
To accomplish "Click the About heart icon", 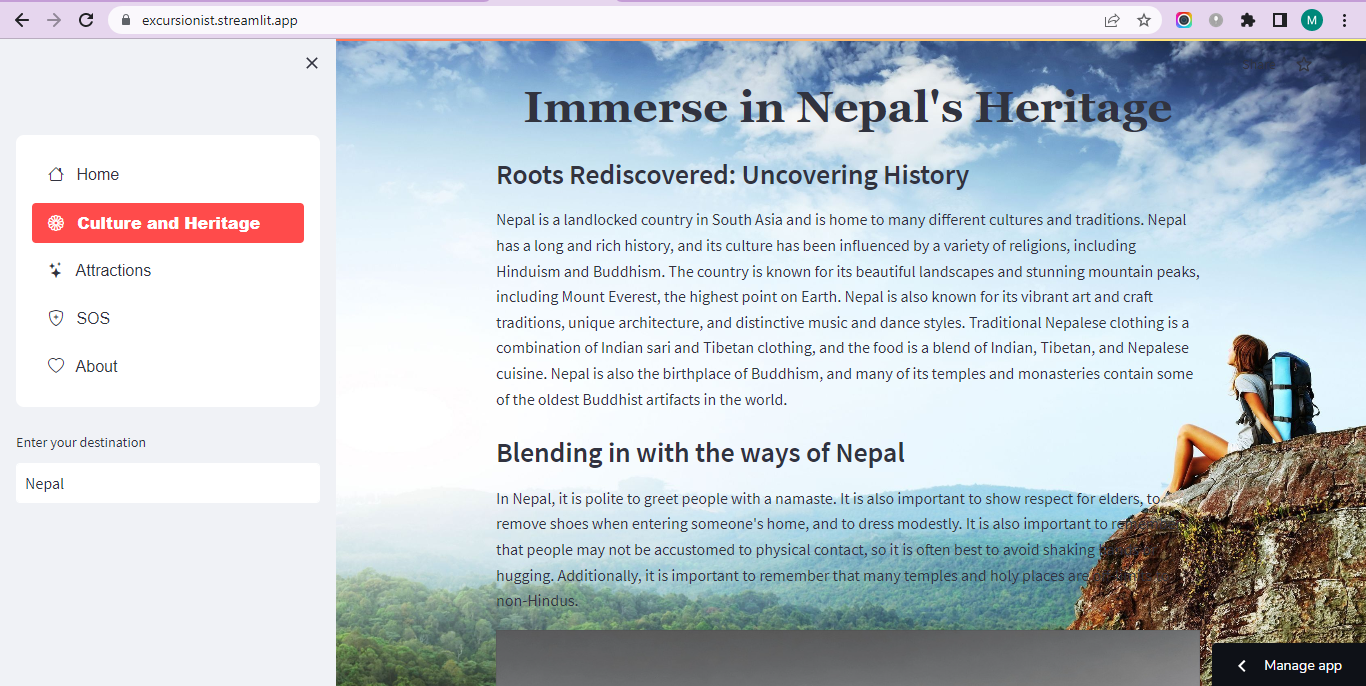I will click(56, 366).
